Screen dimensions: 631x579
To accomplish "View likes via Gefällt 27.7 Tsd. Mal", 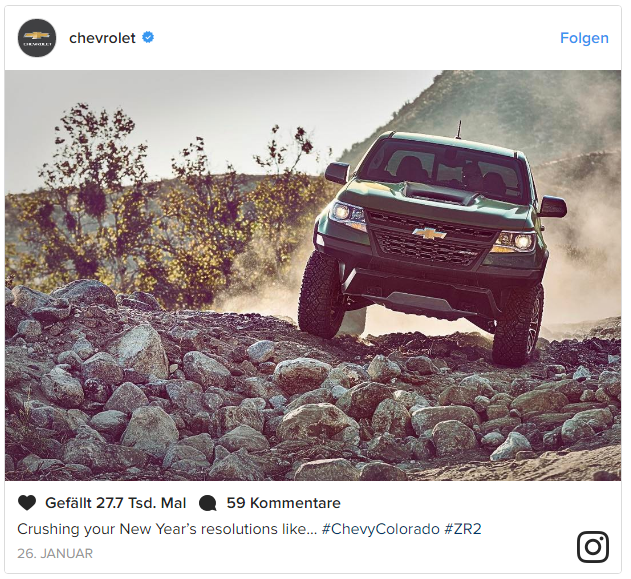I will click(x=115, y=503).
